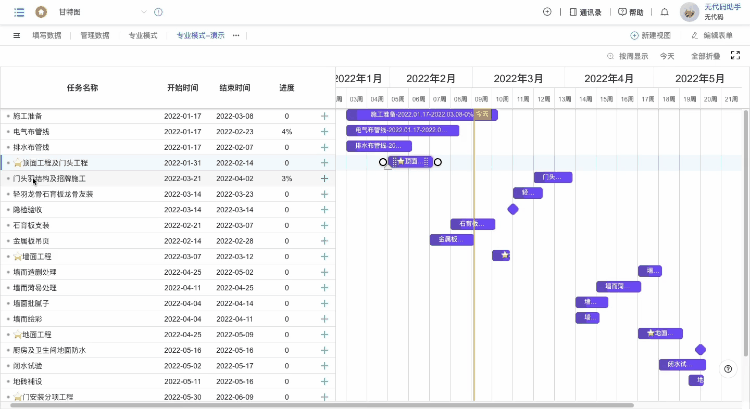
Task: Click plus icon on 地砖铺设 row
Action: (324, 381)
